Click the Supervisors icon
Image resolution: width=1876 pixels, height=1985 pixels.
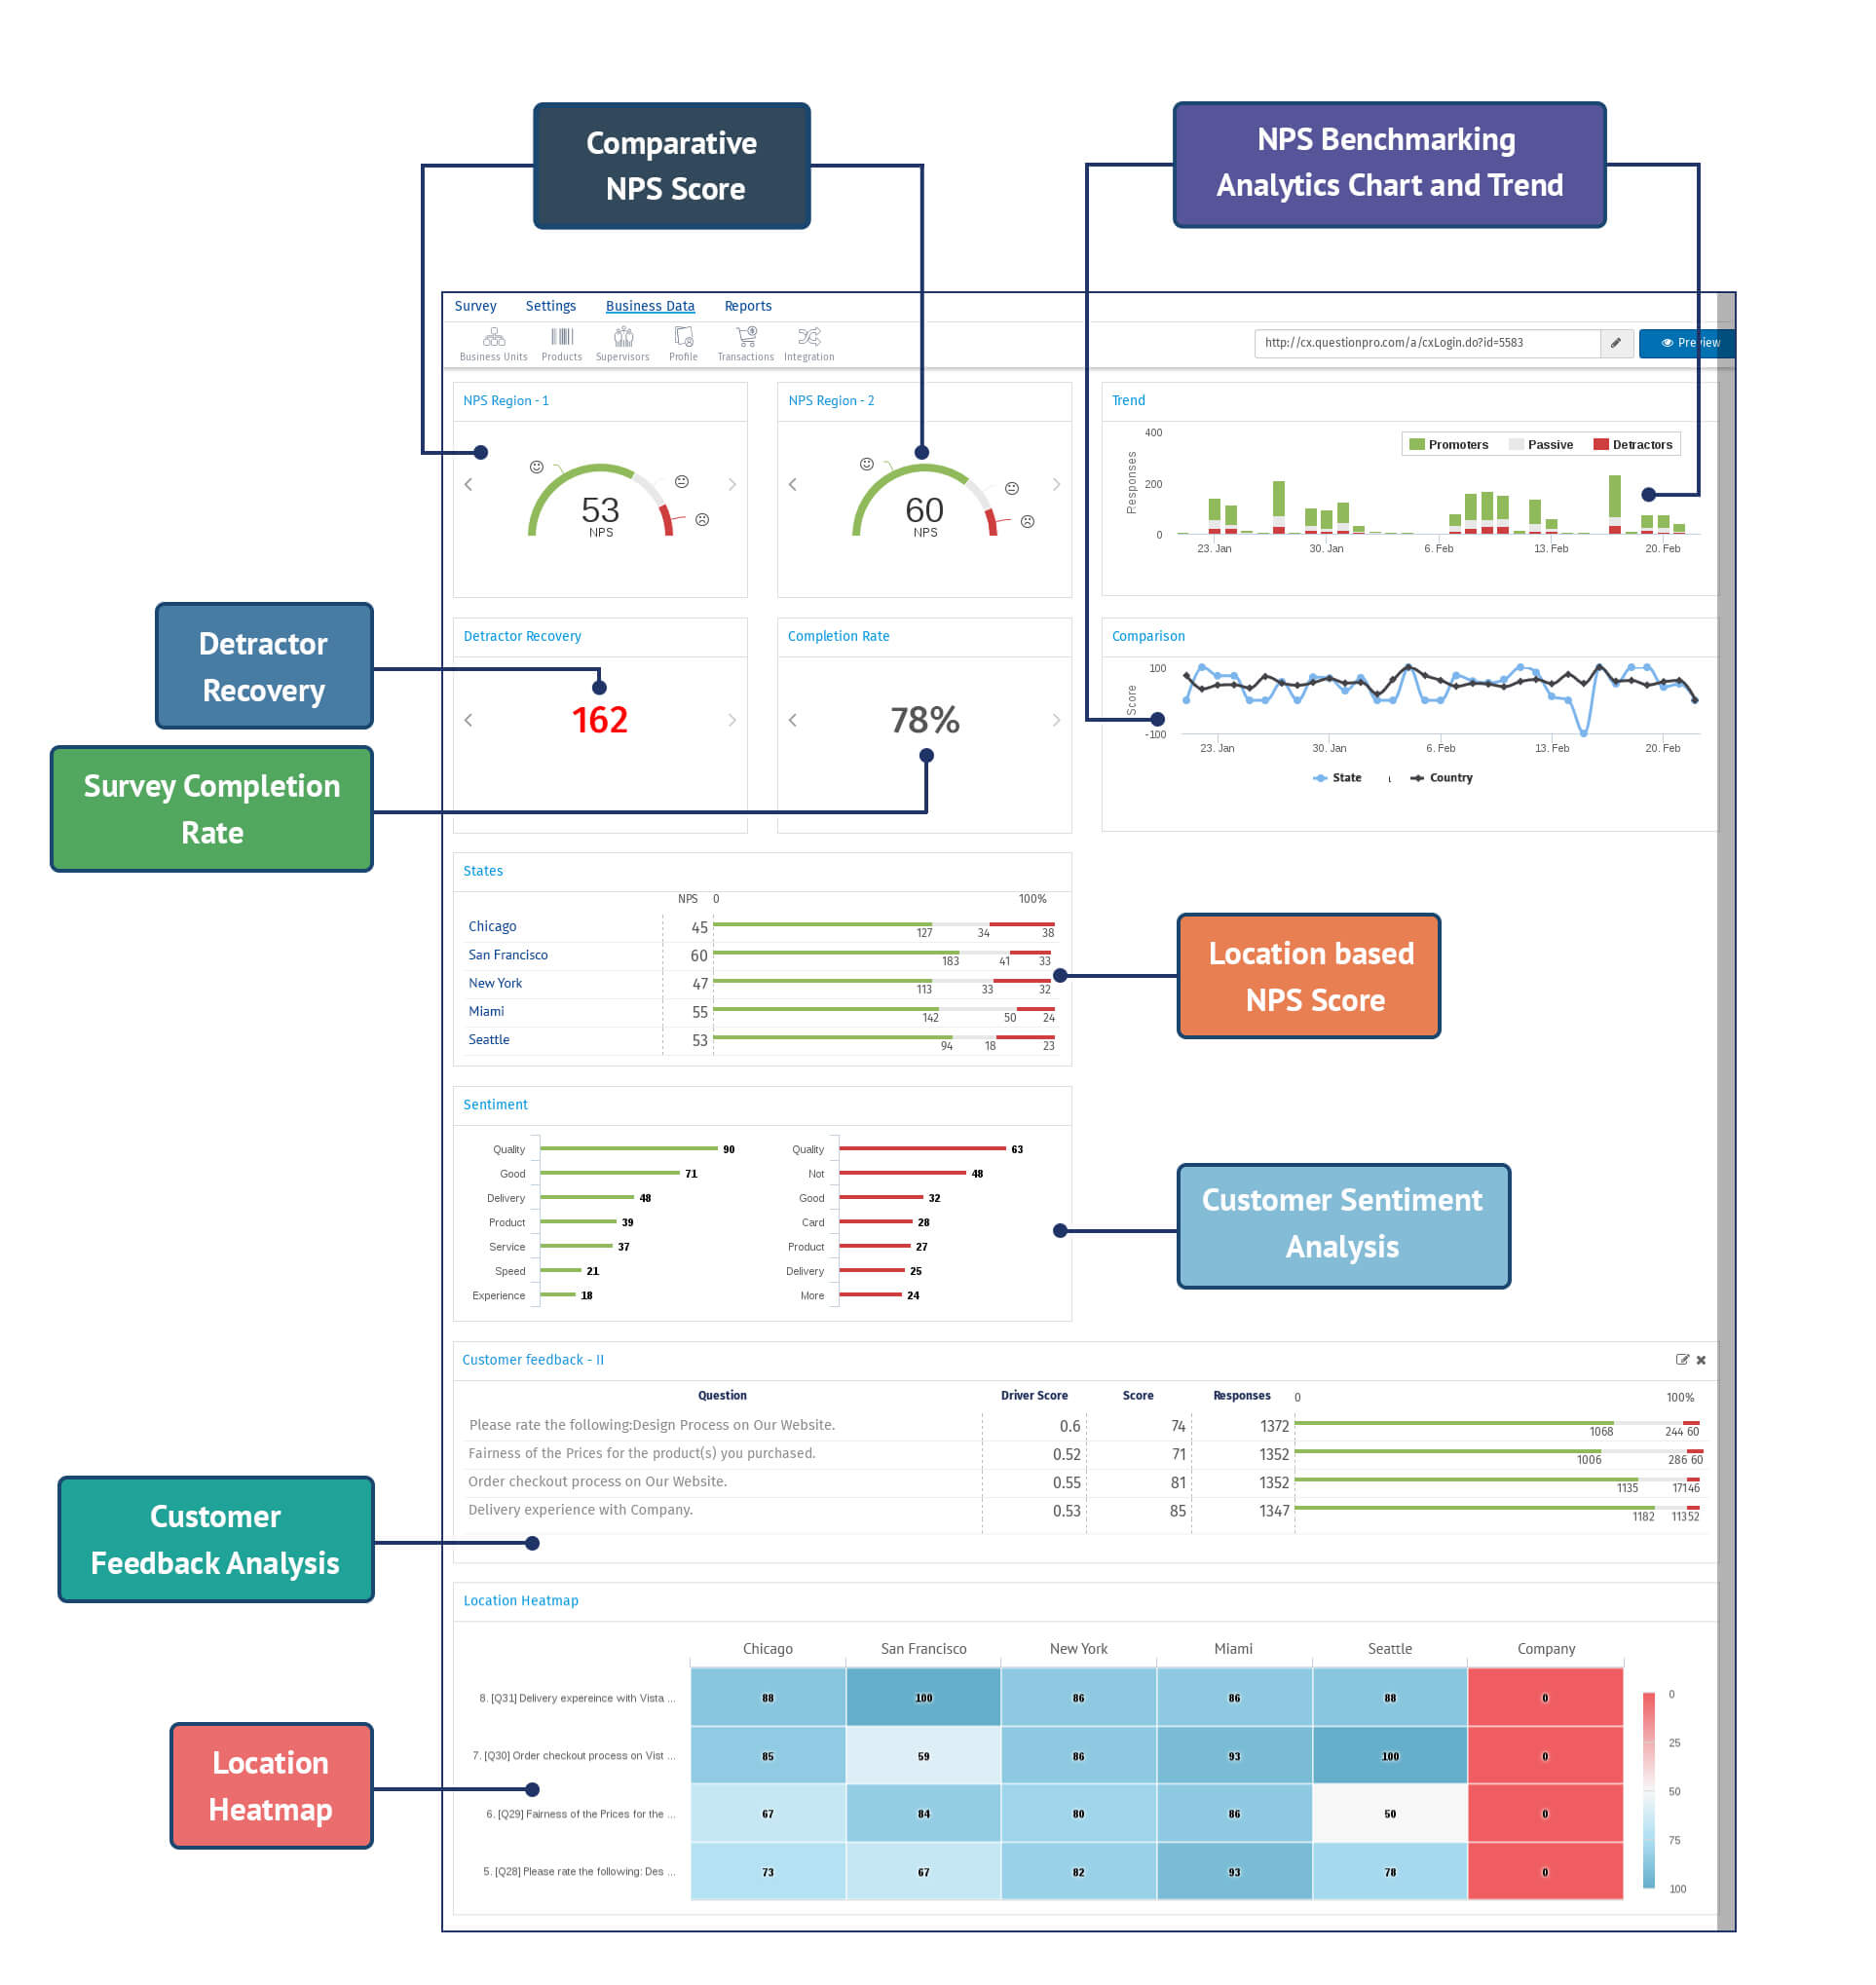tap(626, 344)
